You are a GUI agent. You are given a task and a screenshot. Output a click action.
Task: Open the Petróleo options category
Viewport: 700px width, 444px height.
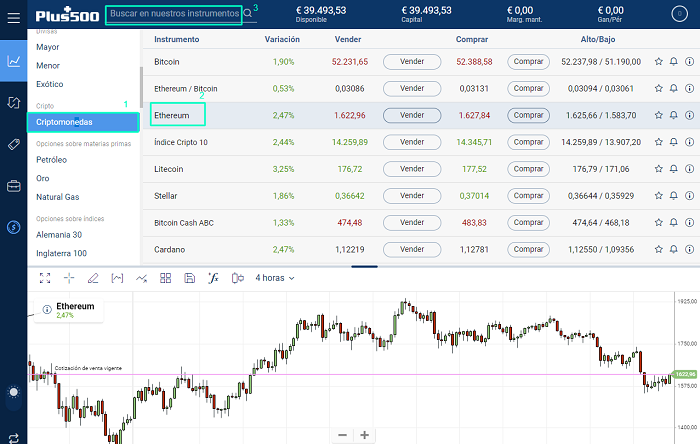(x=51, y=160)
